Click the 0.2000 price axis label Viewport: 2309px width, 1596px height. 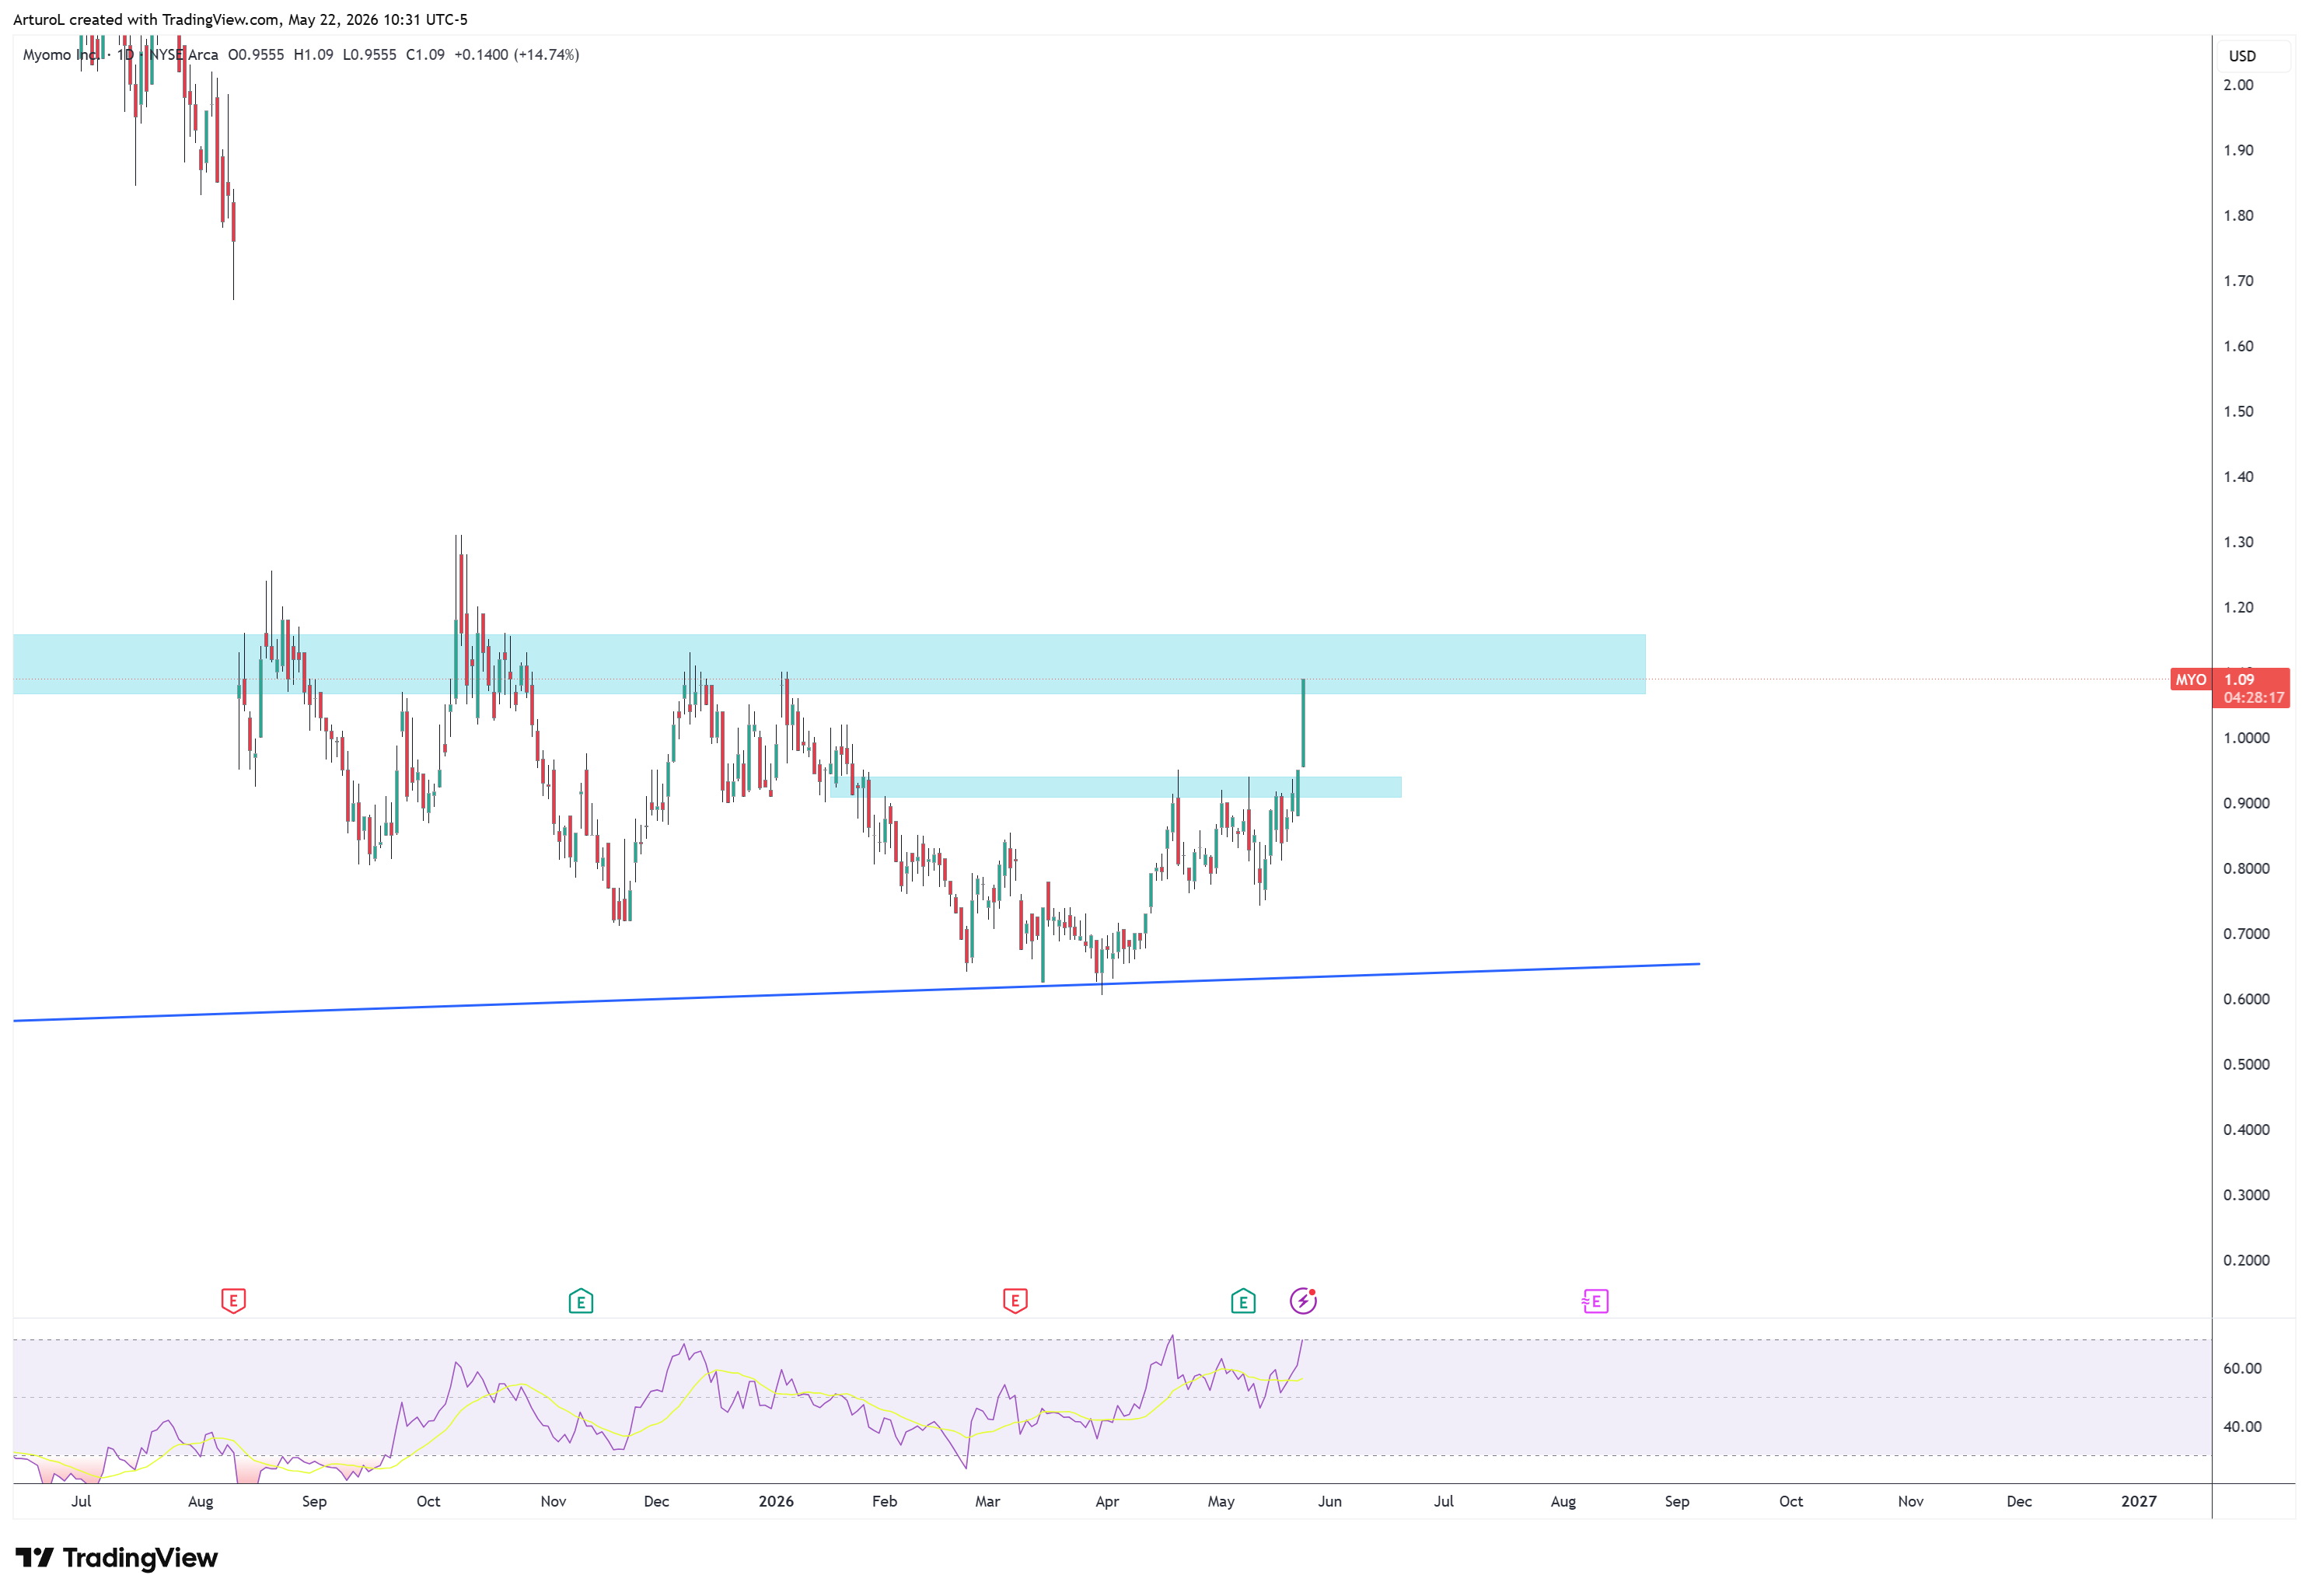(x=2246, y=1260)
